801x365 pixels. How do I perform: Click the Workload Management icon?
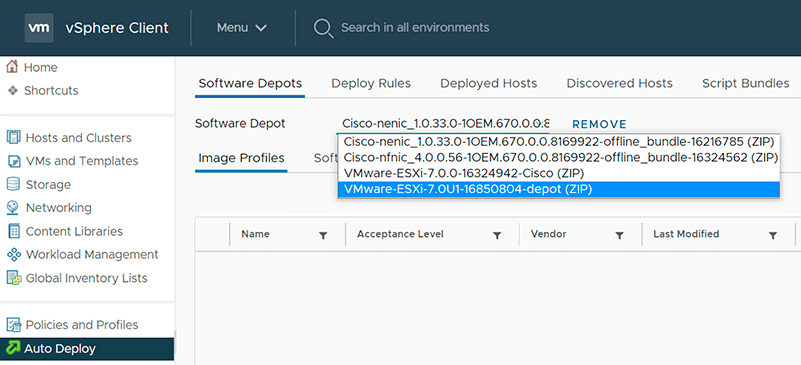click(13, 254)
